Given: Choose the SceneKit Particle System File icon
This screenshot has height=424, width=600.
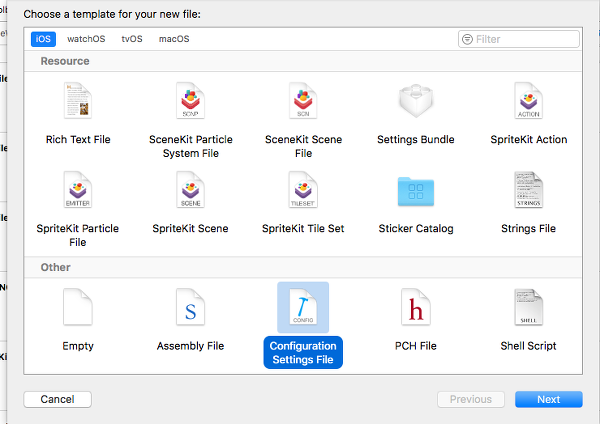Looking at the screenshot, I should pyautogui.click(x=191, y=101).
